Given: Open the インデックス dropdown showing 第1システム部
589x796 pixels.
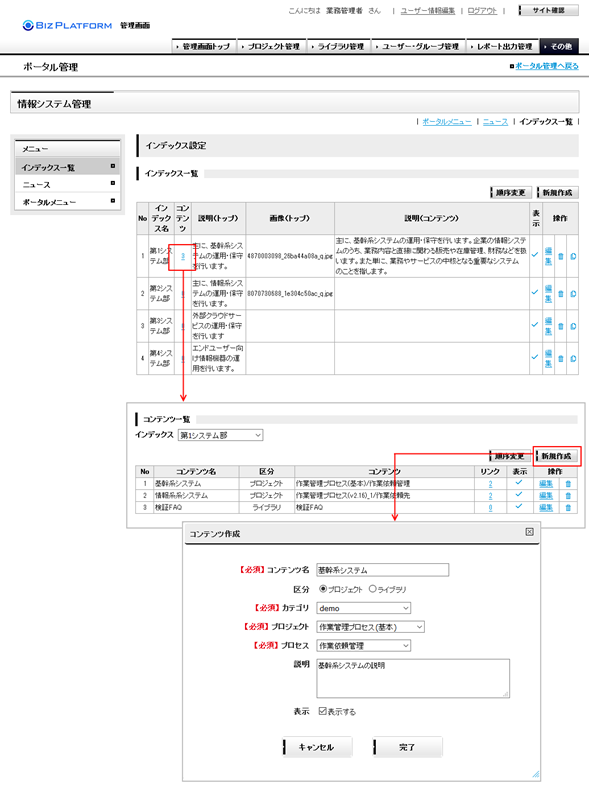Looking at the screenshot, I should 220,435.
